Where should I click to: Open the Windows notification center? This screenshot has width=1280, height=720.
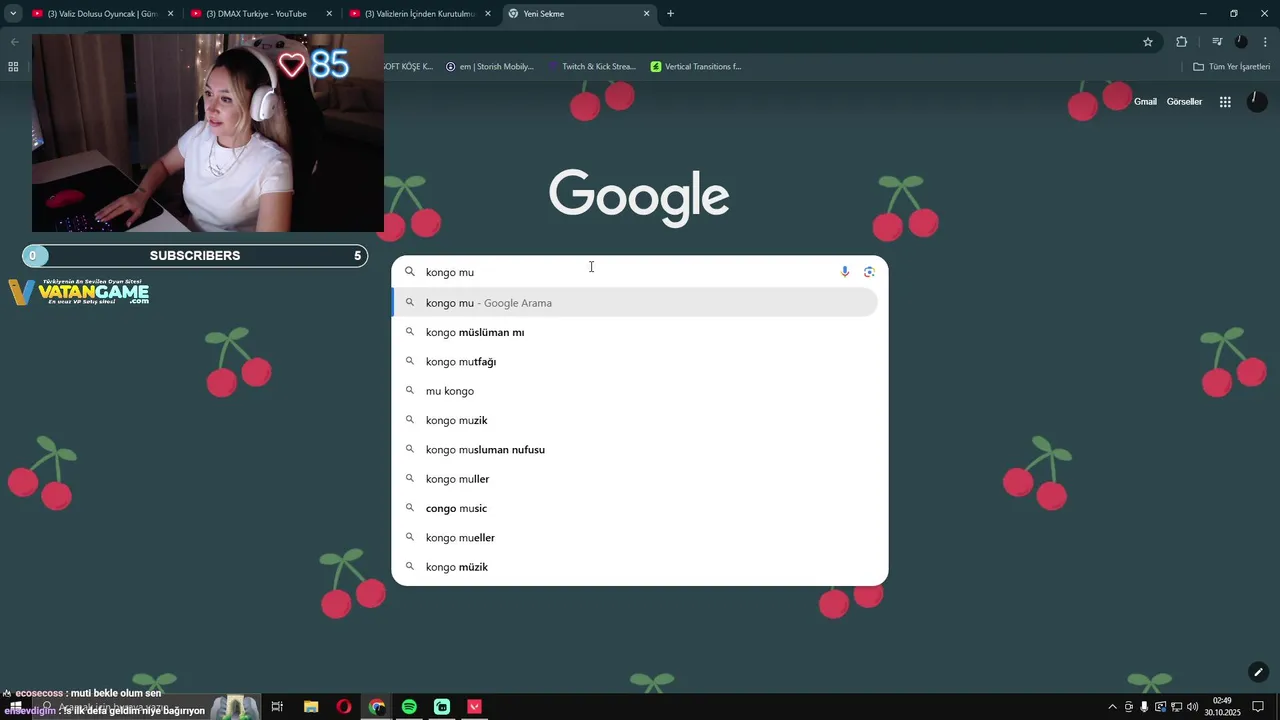[x=1258, y=707]
